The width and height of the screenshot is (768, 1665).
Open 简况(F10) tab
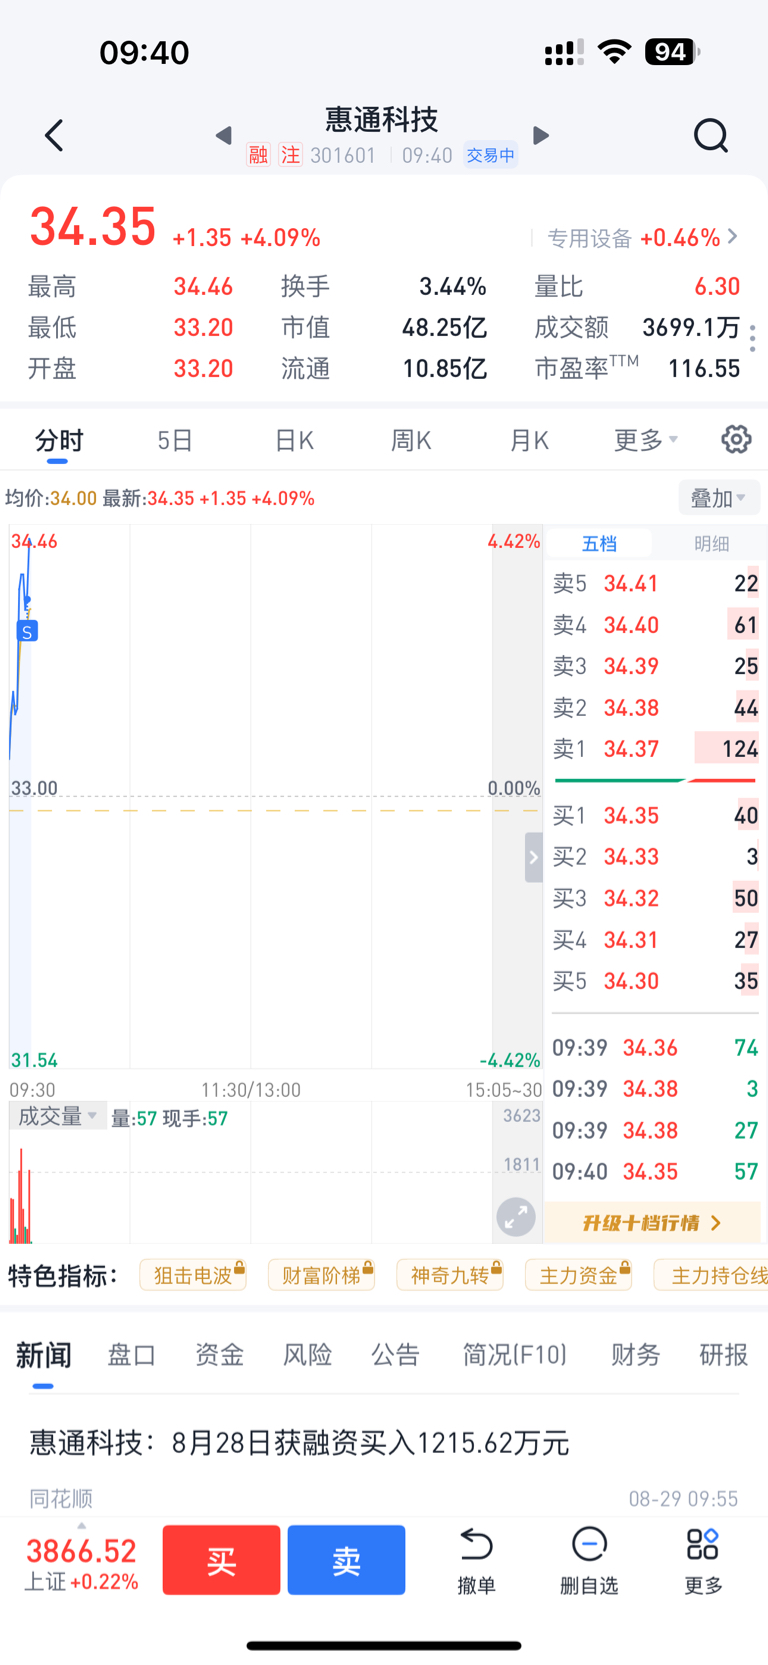click(x=514, y=1355)
